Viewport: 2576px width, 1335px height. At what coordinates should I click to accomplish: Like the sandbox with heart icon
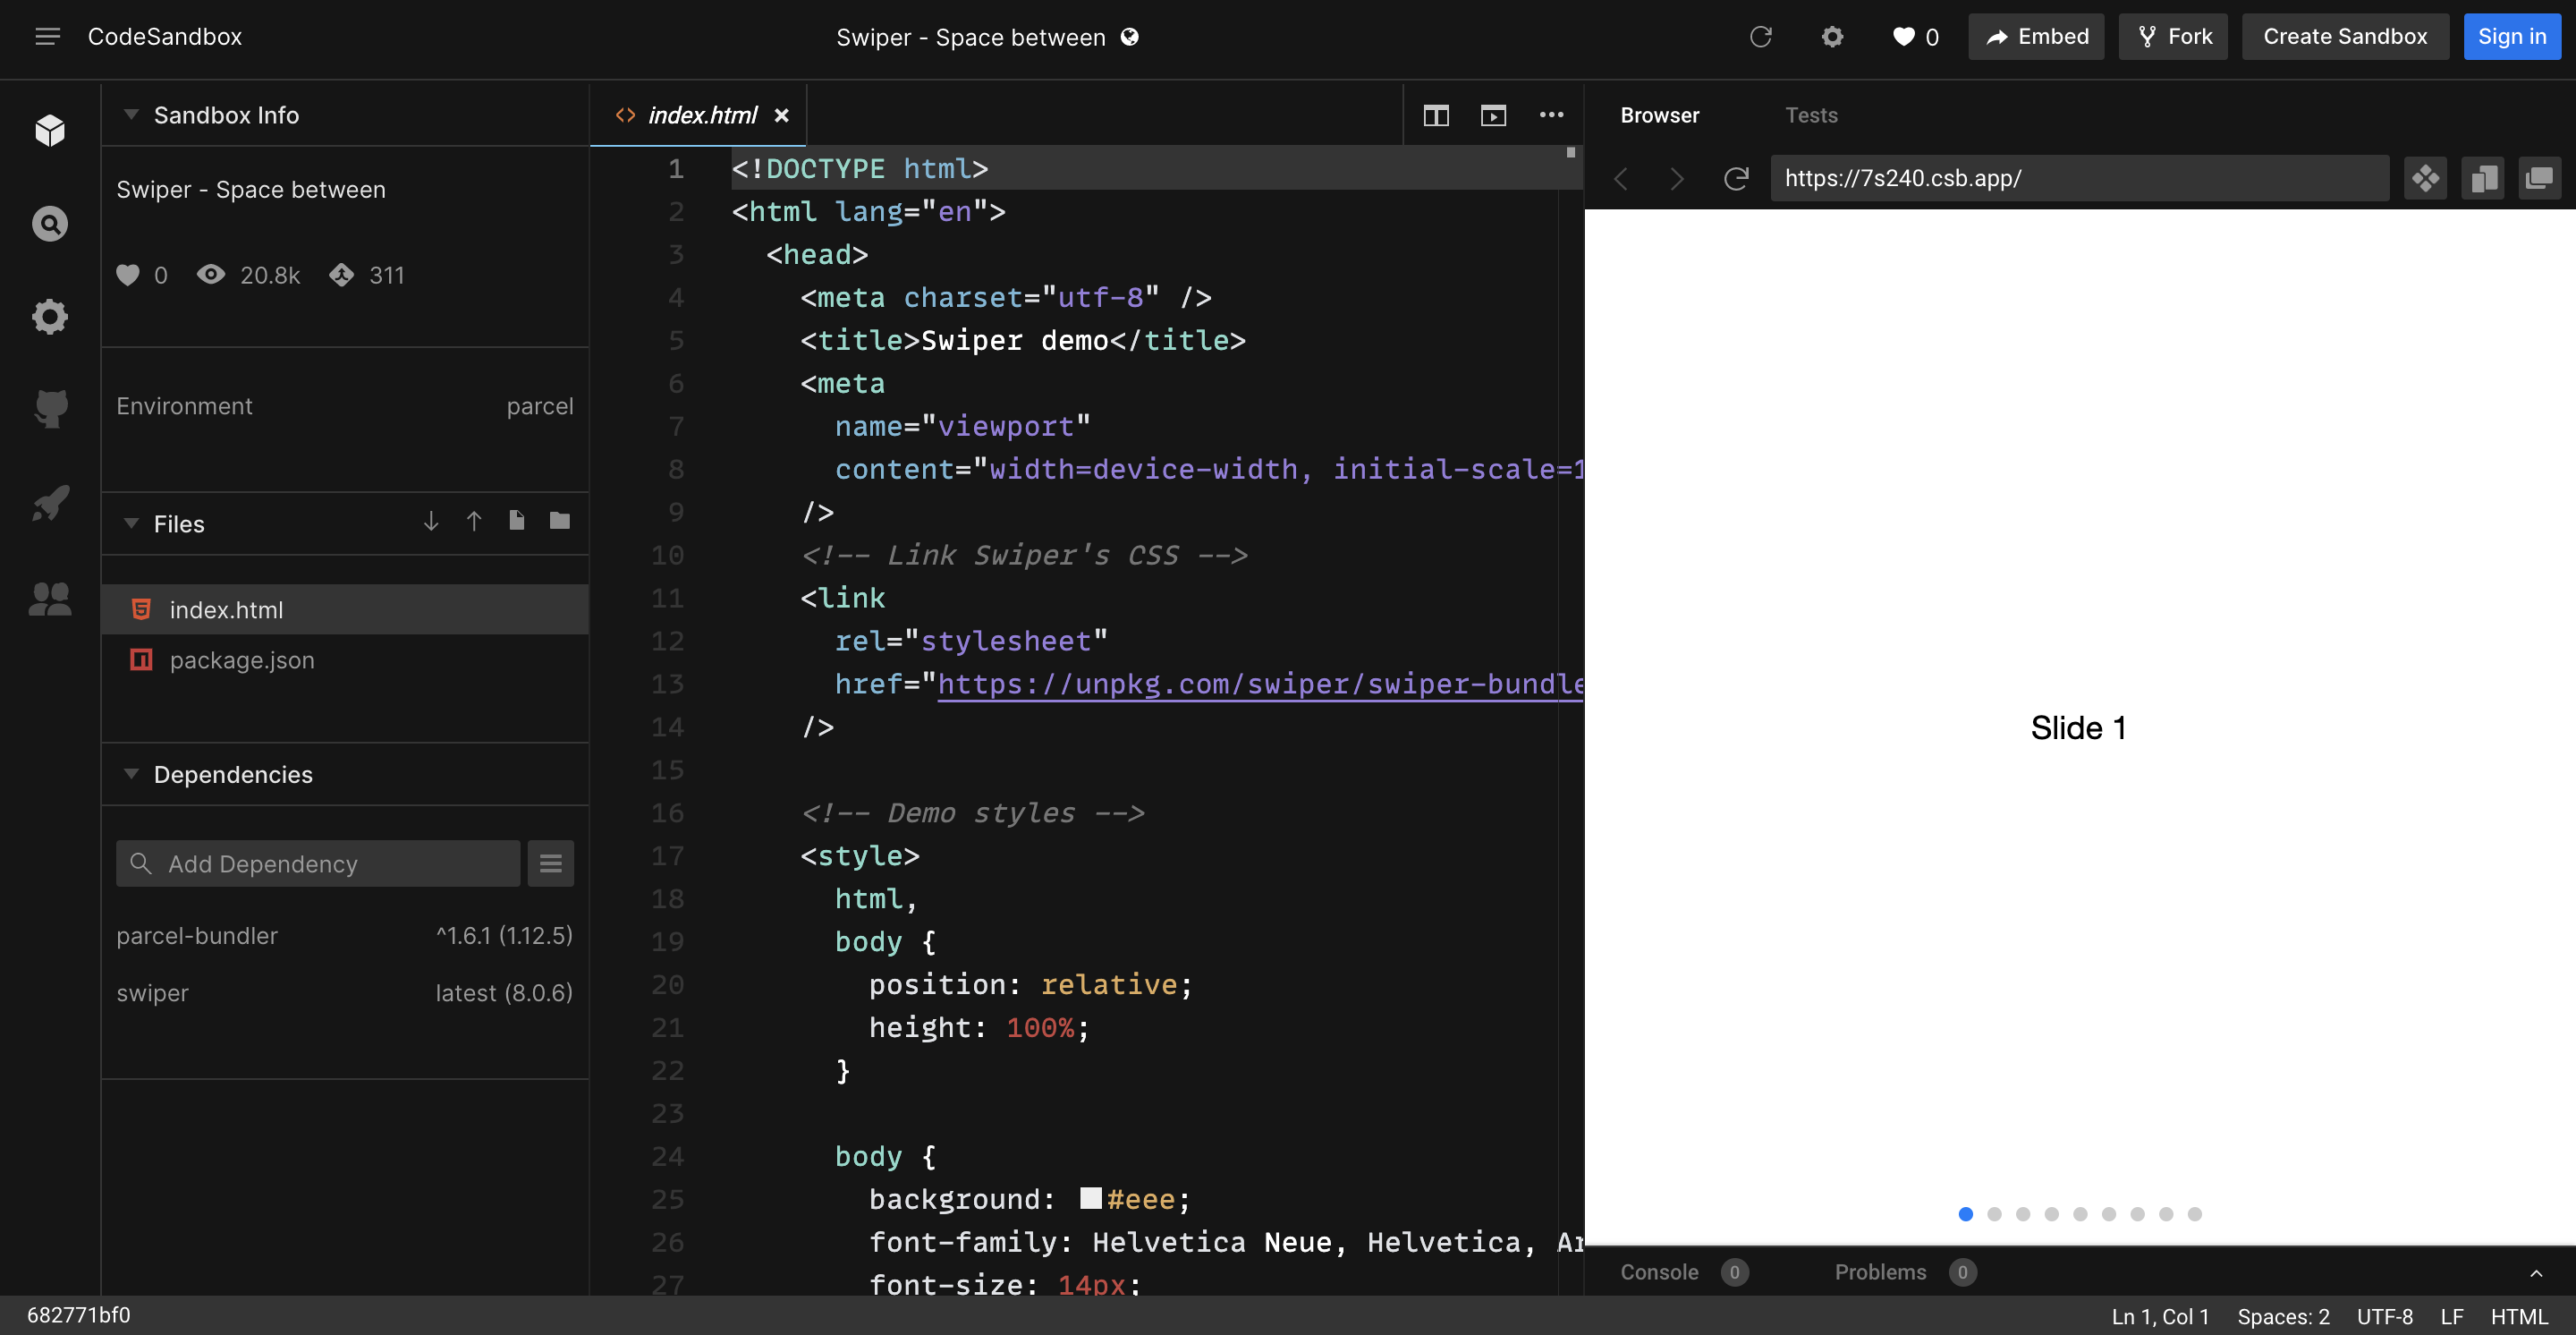click(x=1904, y=37)
